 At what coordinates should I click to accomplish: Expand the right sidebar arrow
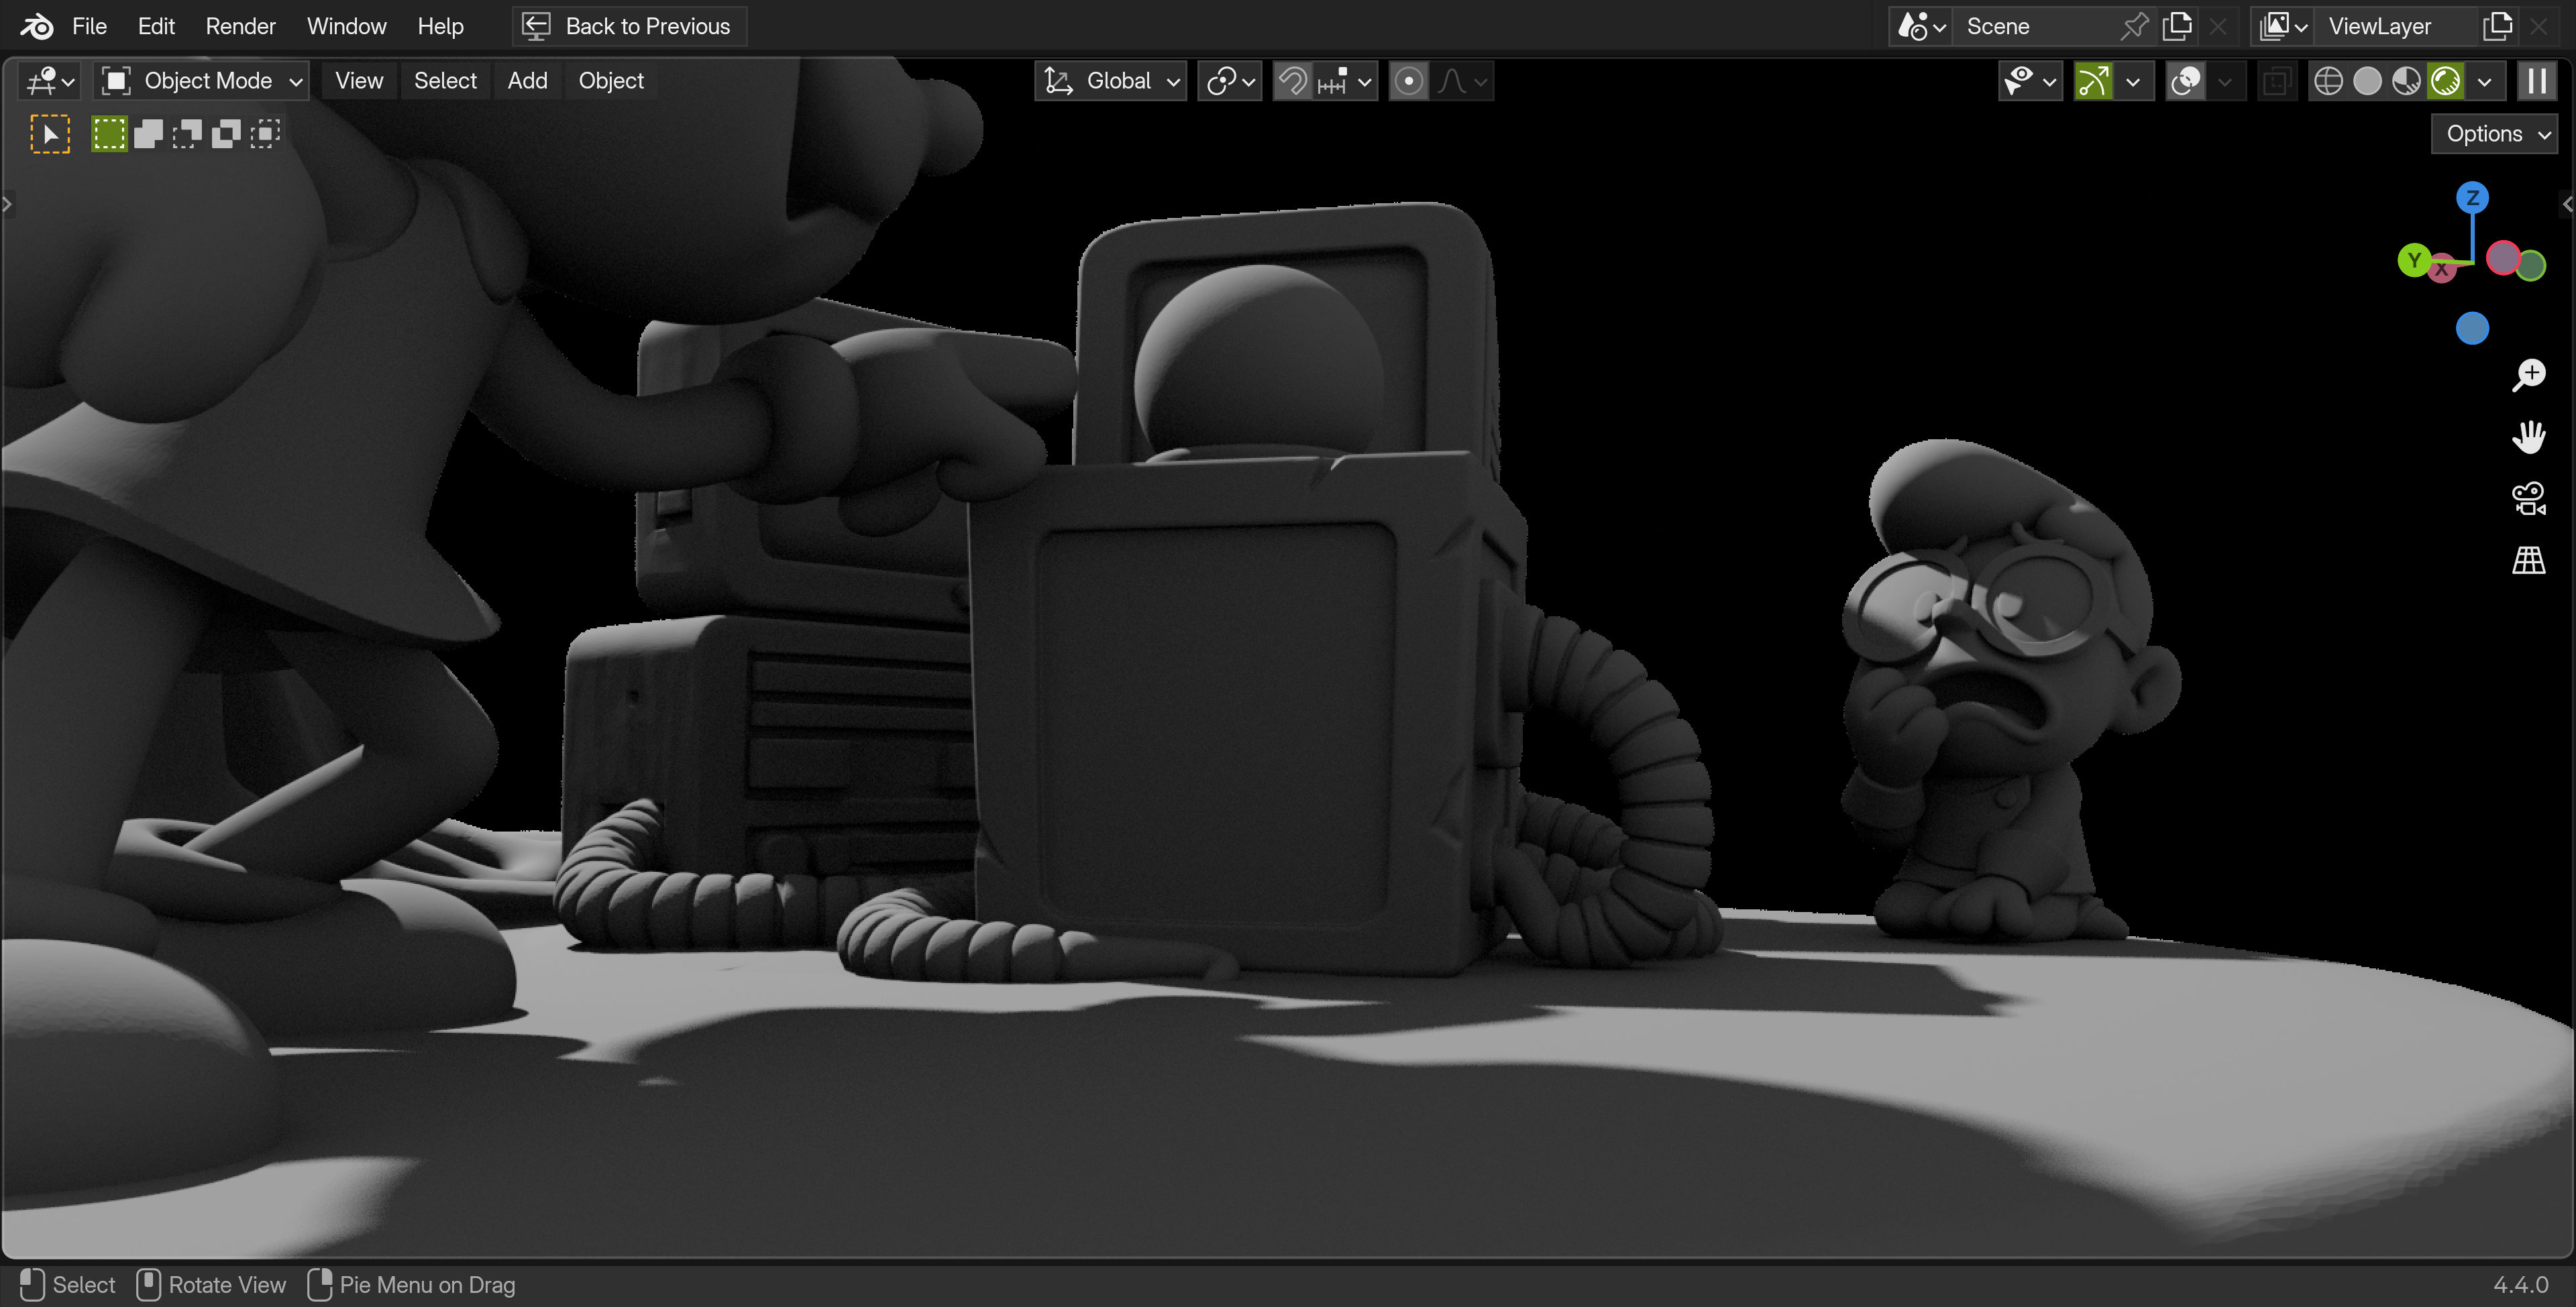pyautogui.click(x=2568, y=204)
